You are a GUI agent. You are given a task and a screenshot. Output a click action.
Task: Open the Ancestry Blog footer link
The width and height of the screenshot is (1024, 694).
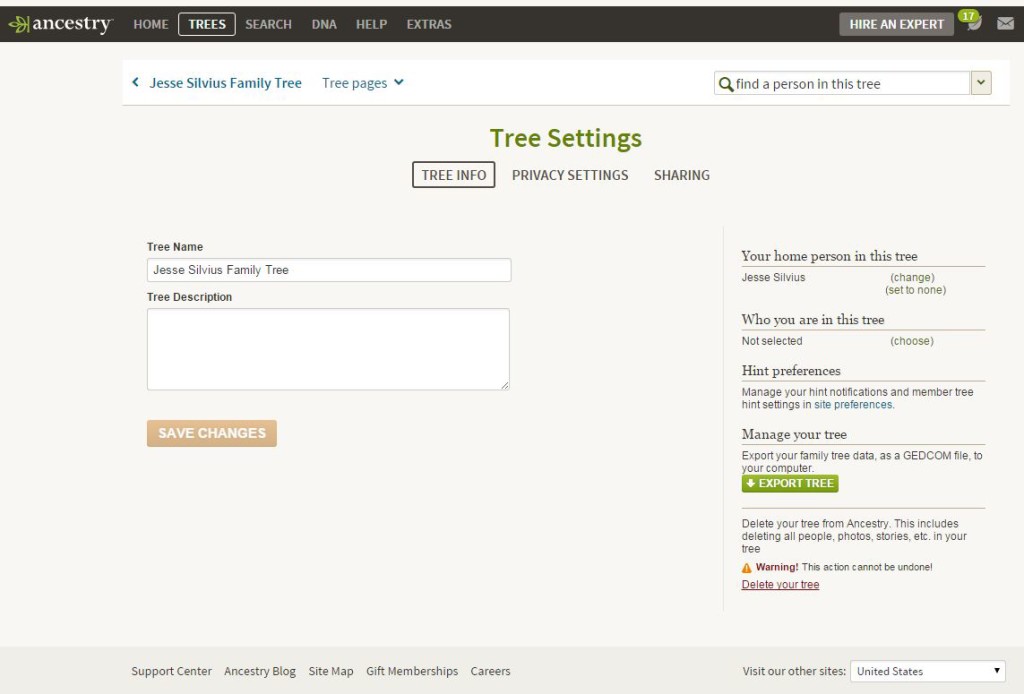tap(260, 671)
